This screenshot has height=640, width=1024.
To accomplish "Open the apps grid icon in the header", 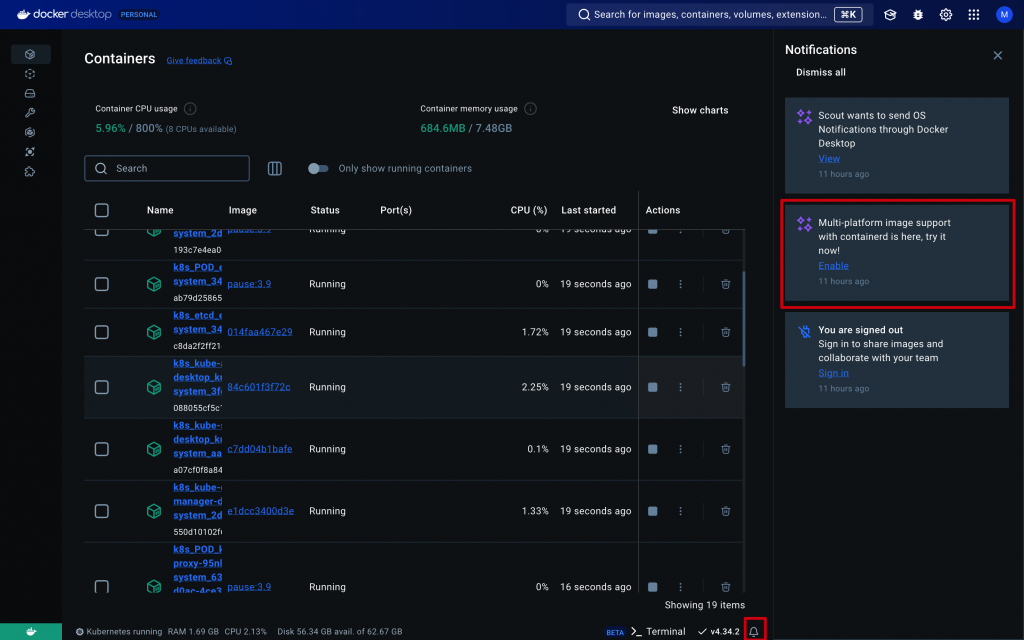I will pos(974,14).
